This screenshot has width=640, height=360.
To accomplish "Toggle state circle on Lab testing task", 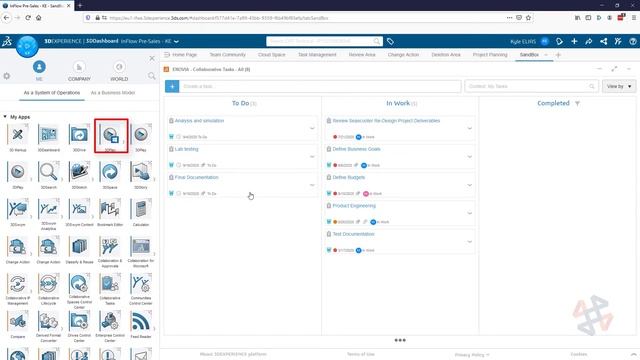I will point(178,165).
